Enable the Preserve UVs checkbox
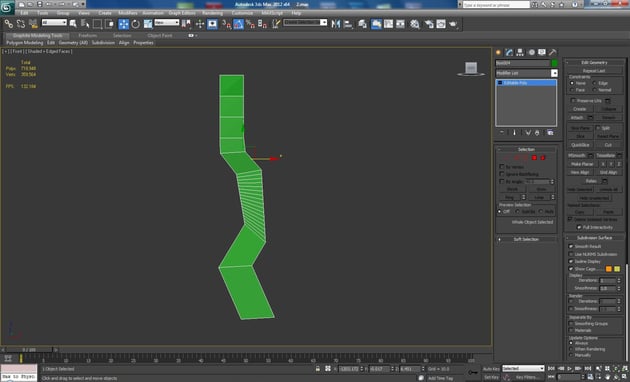The width and height of the screenshot is (630, 382). tap(573, 100)
